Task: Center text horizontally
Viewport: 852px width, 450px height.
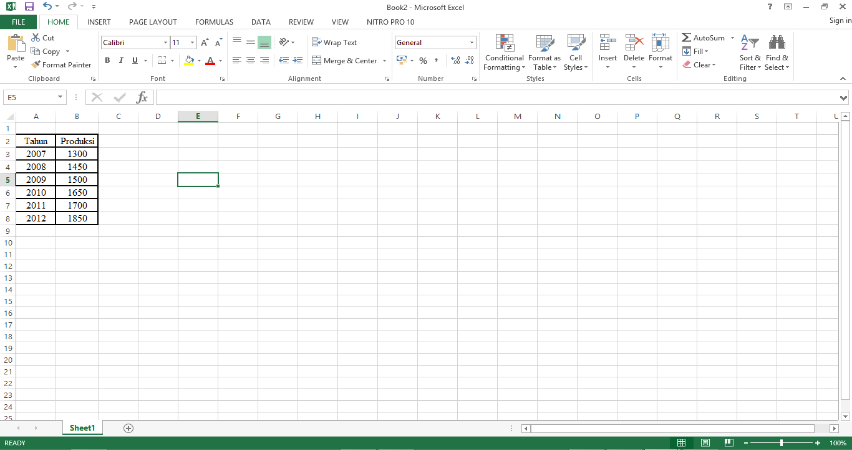Action: coord(250,60)
